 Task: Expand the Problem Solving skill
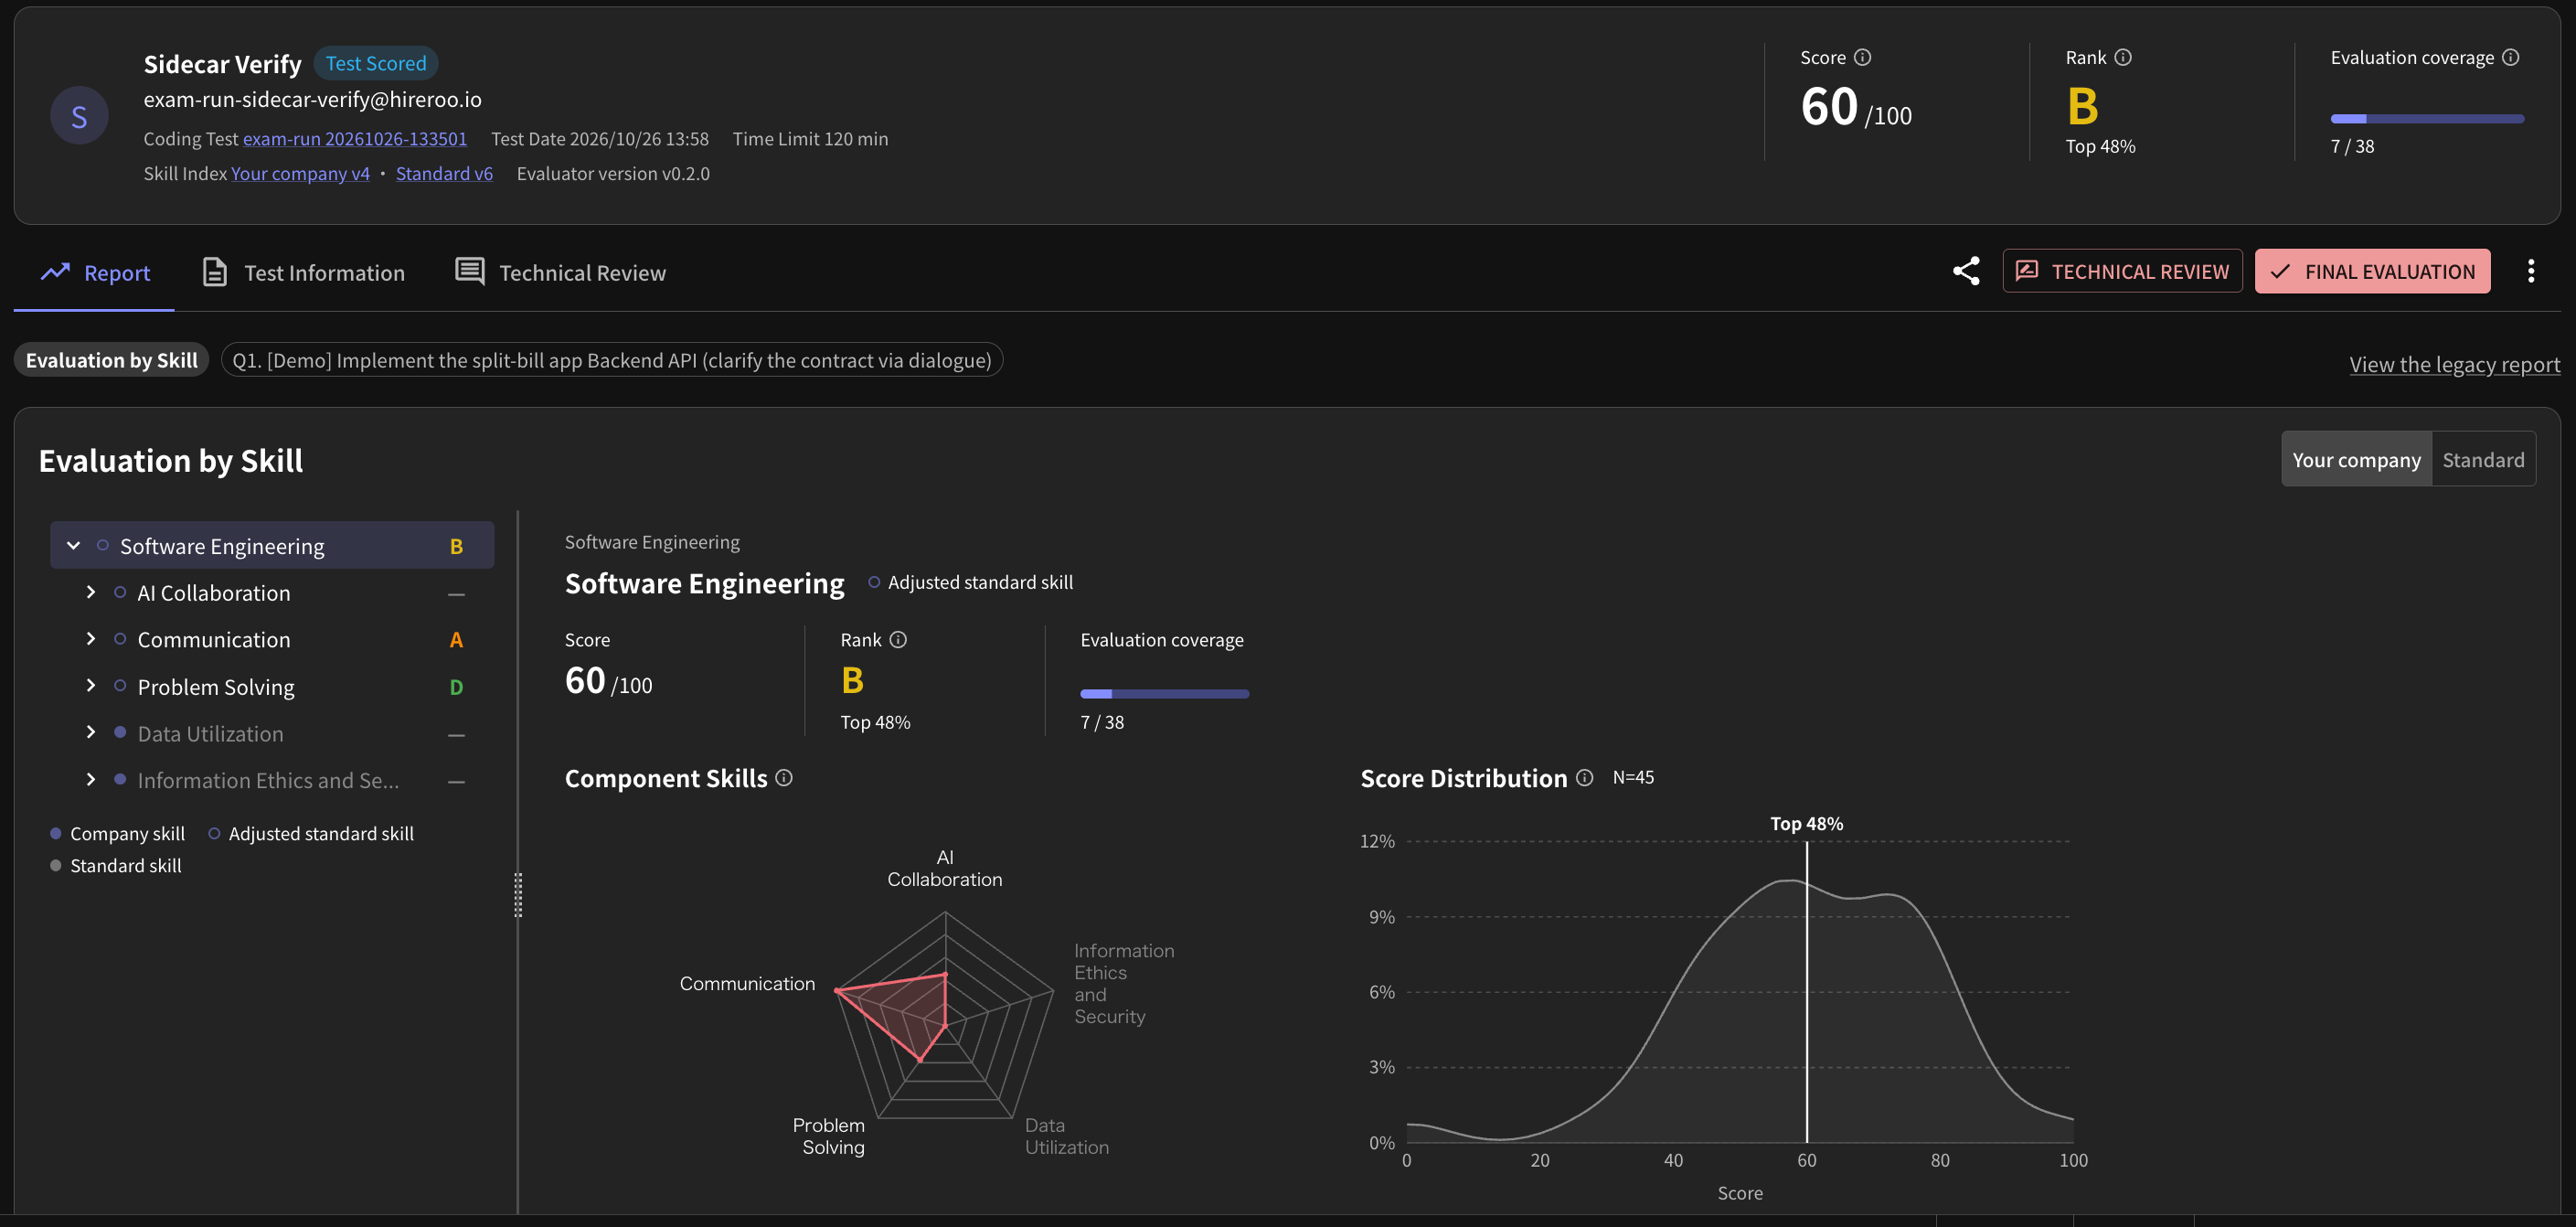pos(90,686)
